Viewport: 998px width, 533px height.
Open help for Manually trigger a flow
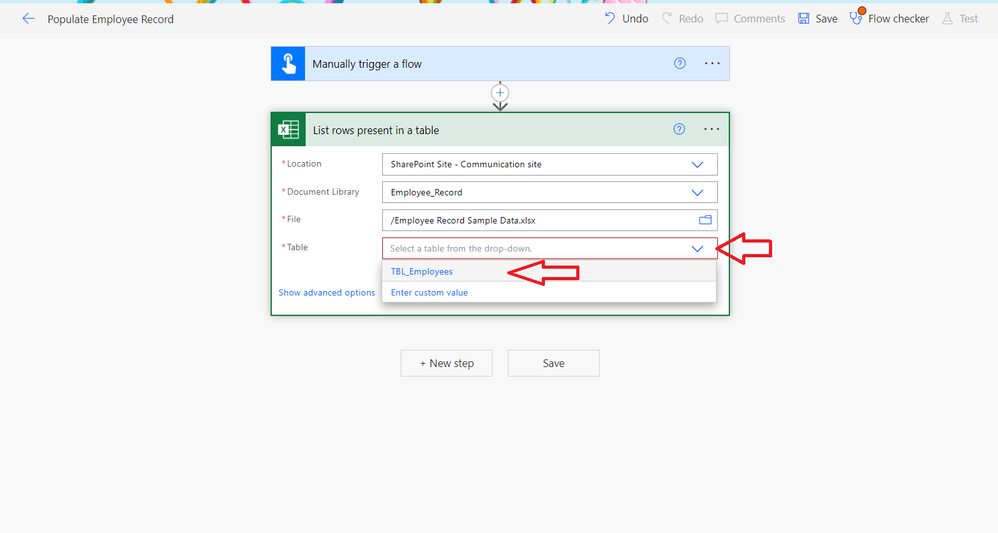pyautogui.click(x=680, y=63)
